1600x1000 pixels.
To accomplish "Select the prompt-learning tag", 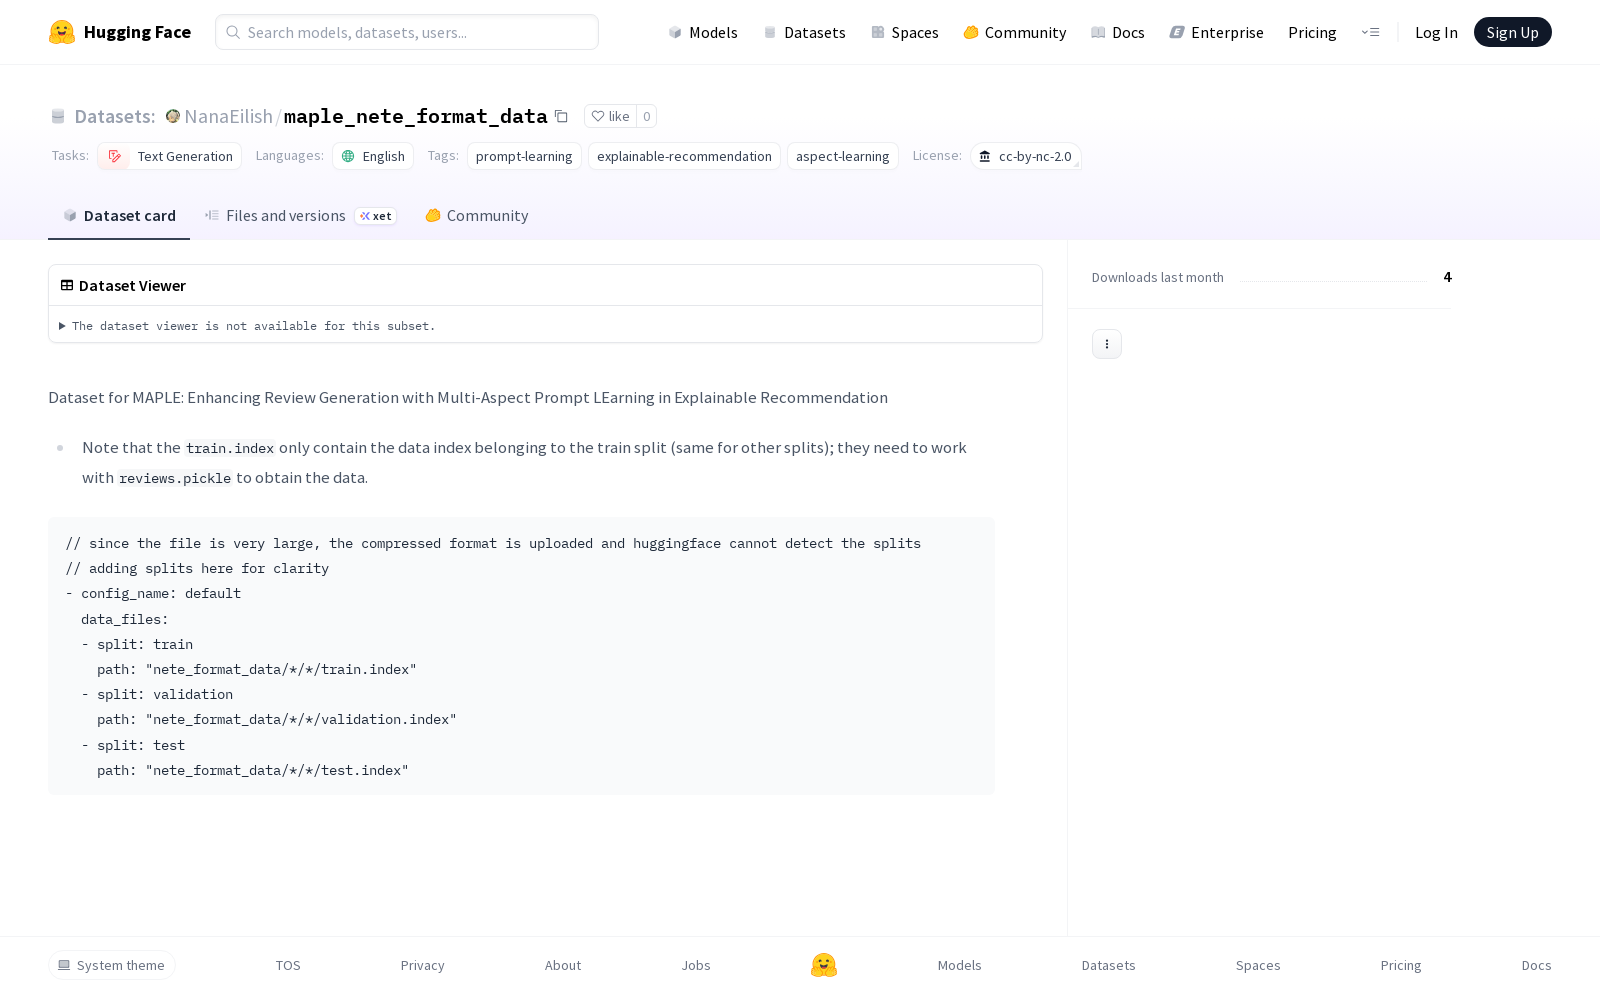I will click(524, 156).
